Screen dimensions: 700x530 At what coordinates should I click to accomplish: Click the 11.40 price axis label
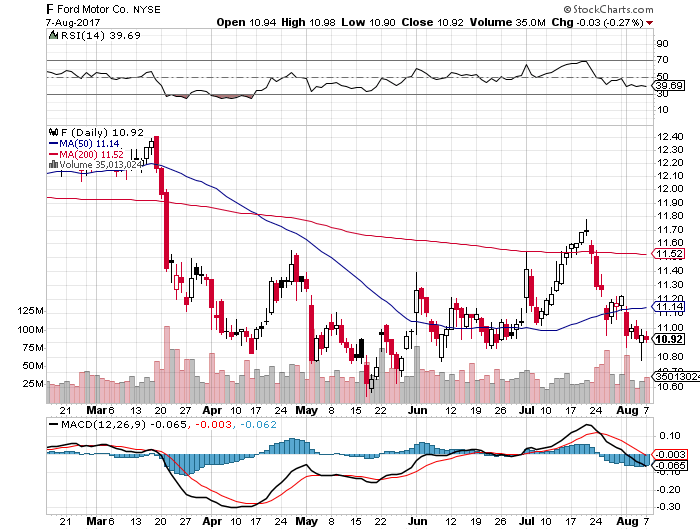(x=670, y=271)
